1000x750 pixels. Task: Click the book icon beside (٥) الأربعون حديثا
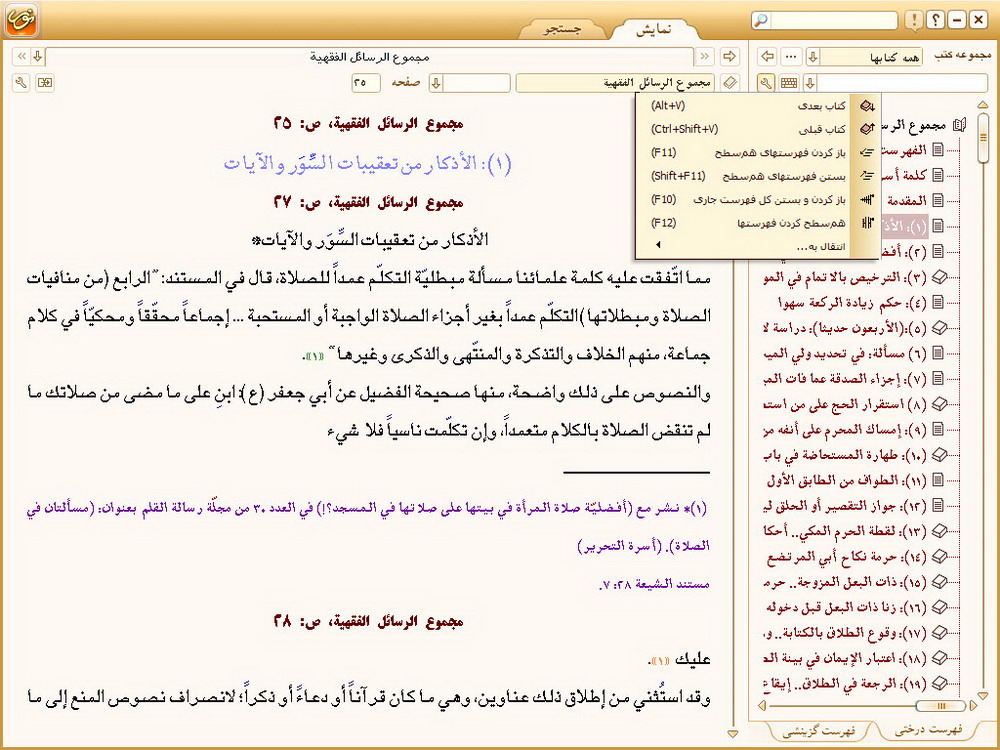pyautogui.click(x=938, y=328)
